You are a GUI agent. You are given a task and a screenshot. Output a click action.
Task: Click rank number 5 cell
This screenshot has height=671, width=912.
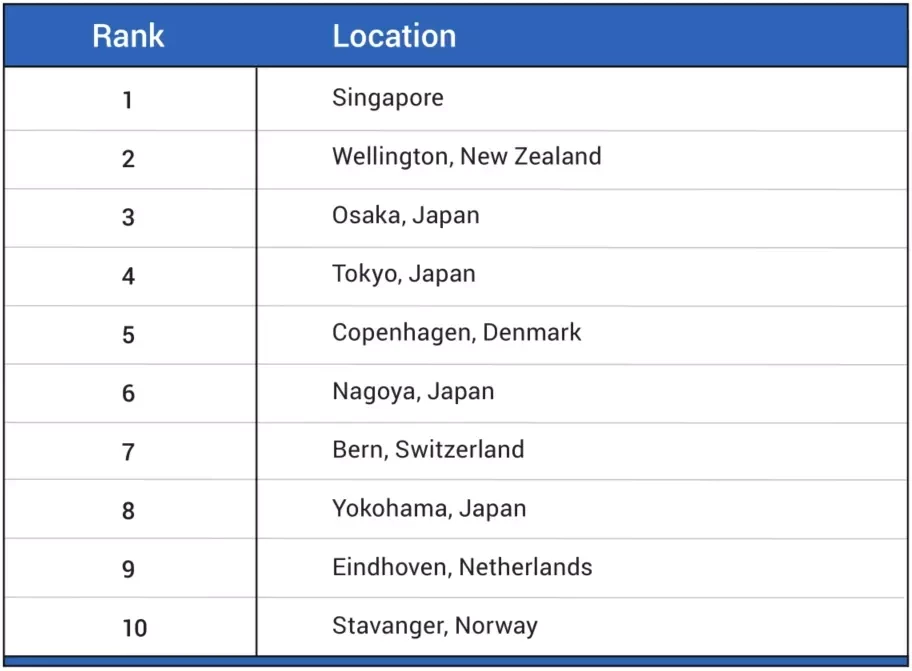click(x=128, y=335)
